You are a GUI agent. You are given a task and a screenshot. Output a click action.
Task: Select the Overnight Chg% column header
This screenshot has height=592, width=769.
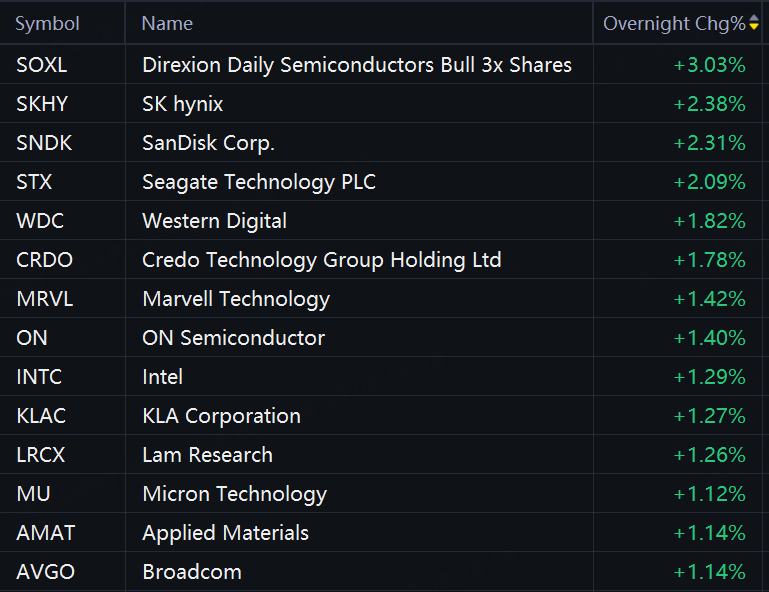click(674, 24)
